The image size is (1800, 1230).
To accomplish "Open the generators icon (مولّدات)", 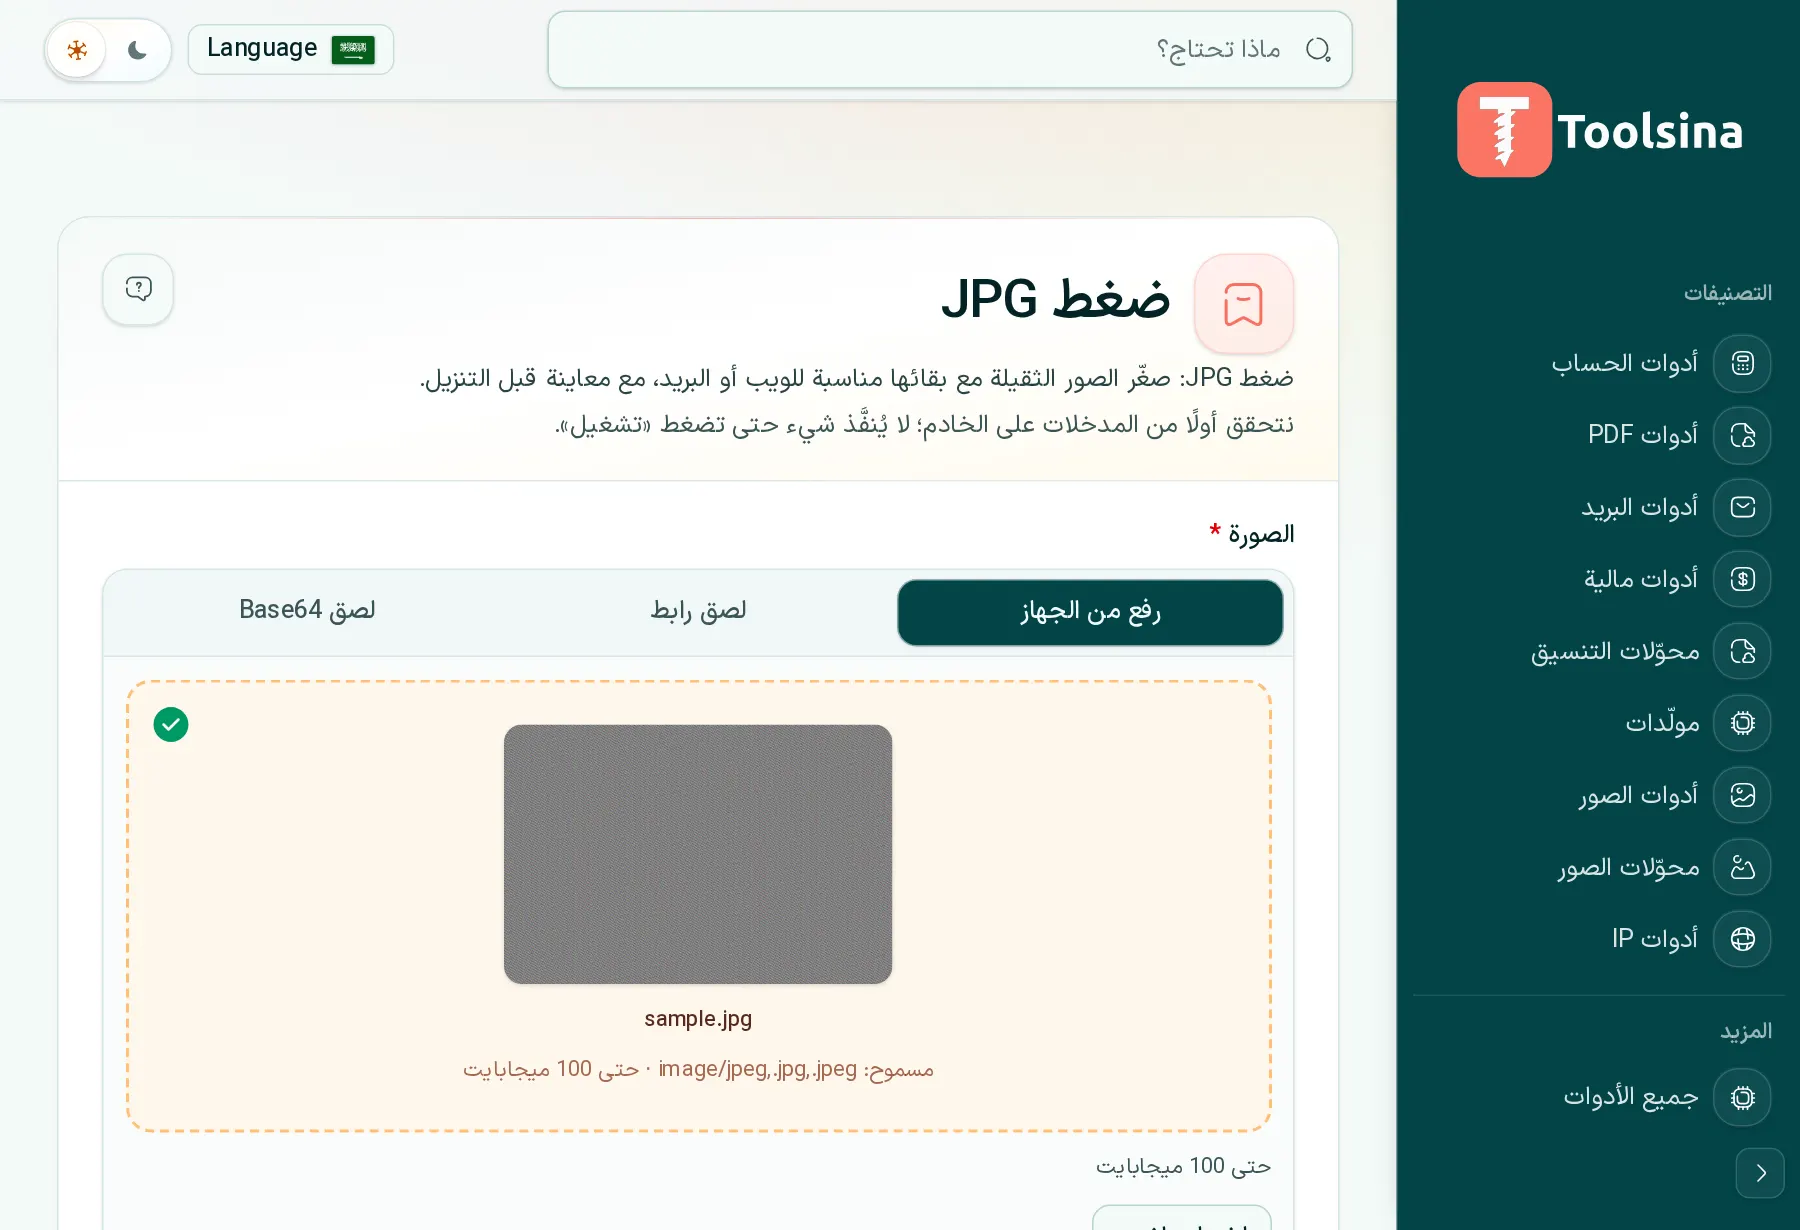I will (x=1742, y=723).
